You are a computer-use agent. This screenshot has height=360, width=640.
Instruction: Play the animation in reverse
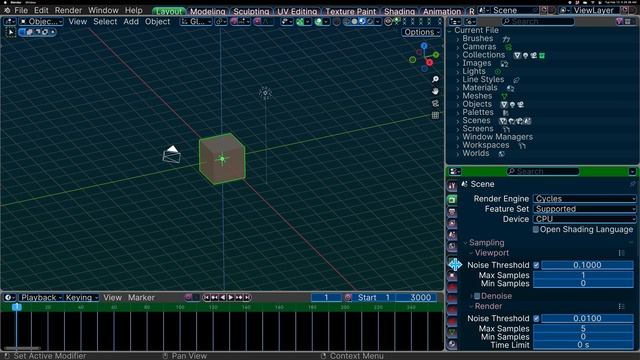pos(222,298)
